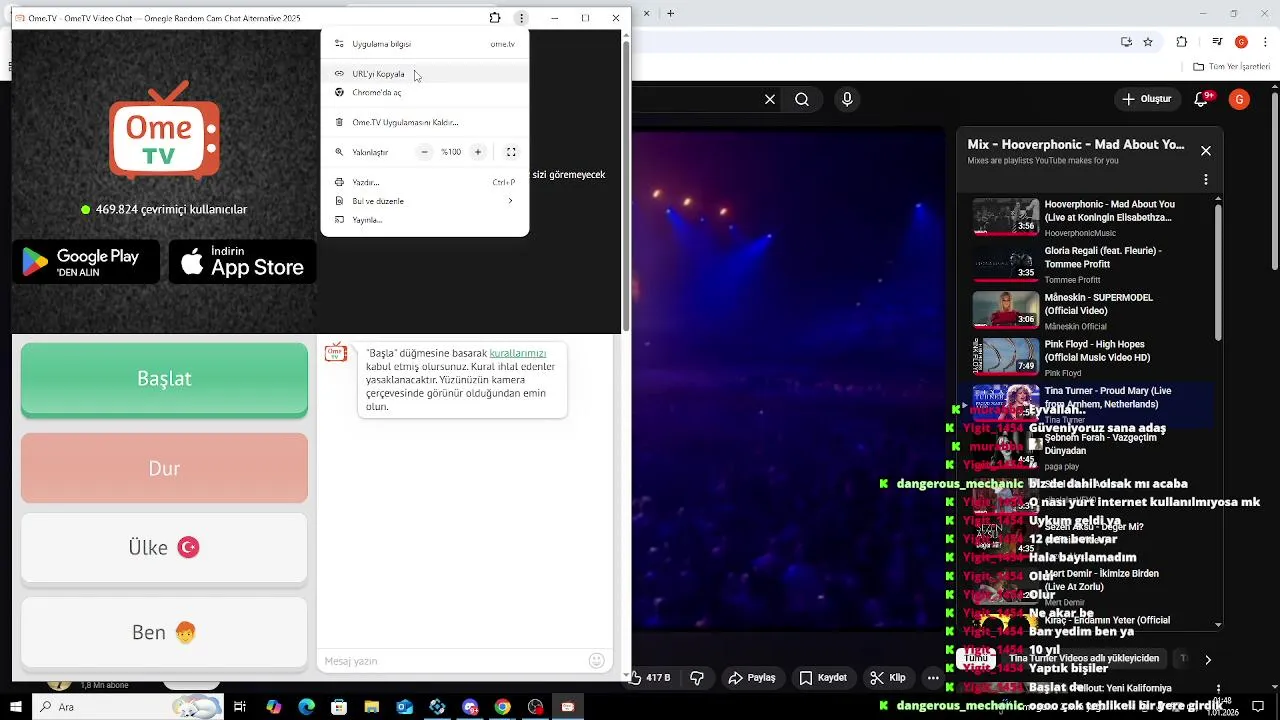Open File Explorer from the taskbar
Screen dimensions: 1280x720
coord(372,707)
